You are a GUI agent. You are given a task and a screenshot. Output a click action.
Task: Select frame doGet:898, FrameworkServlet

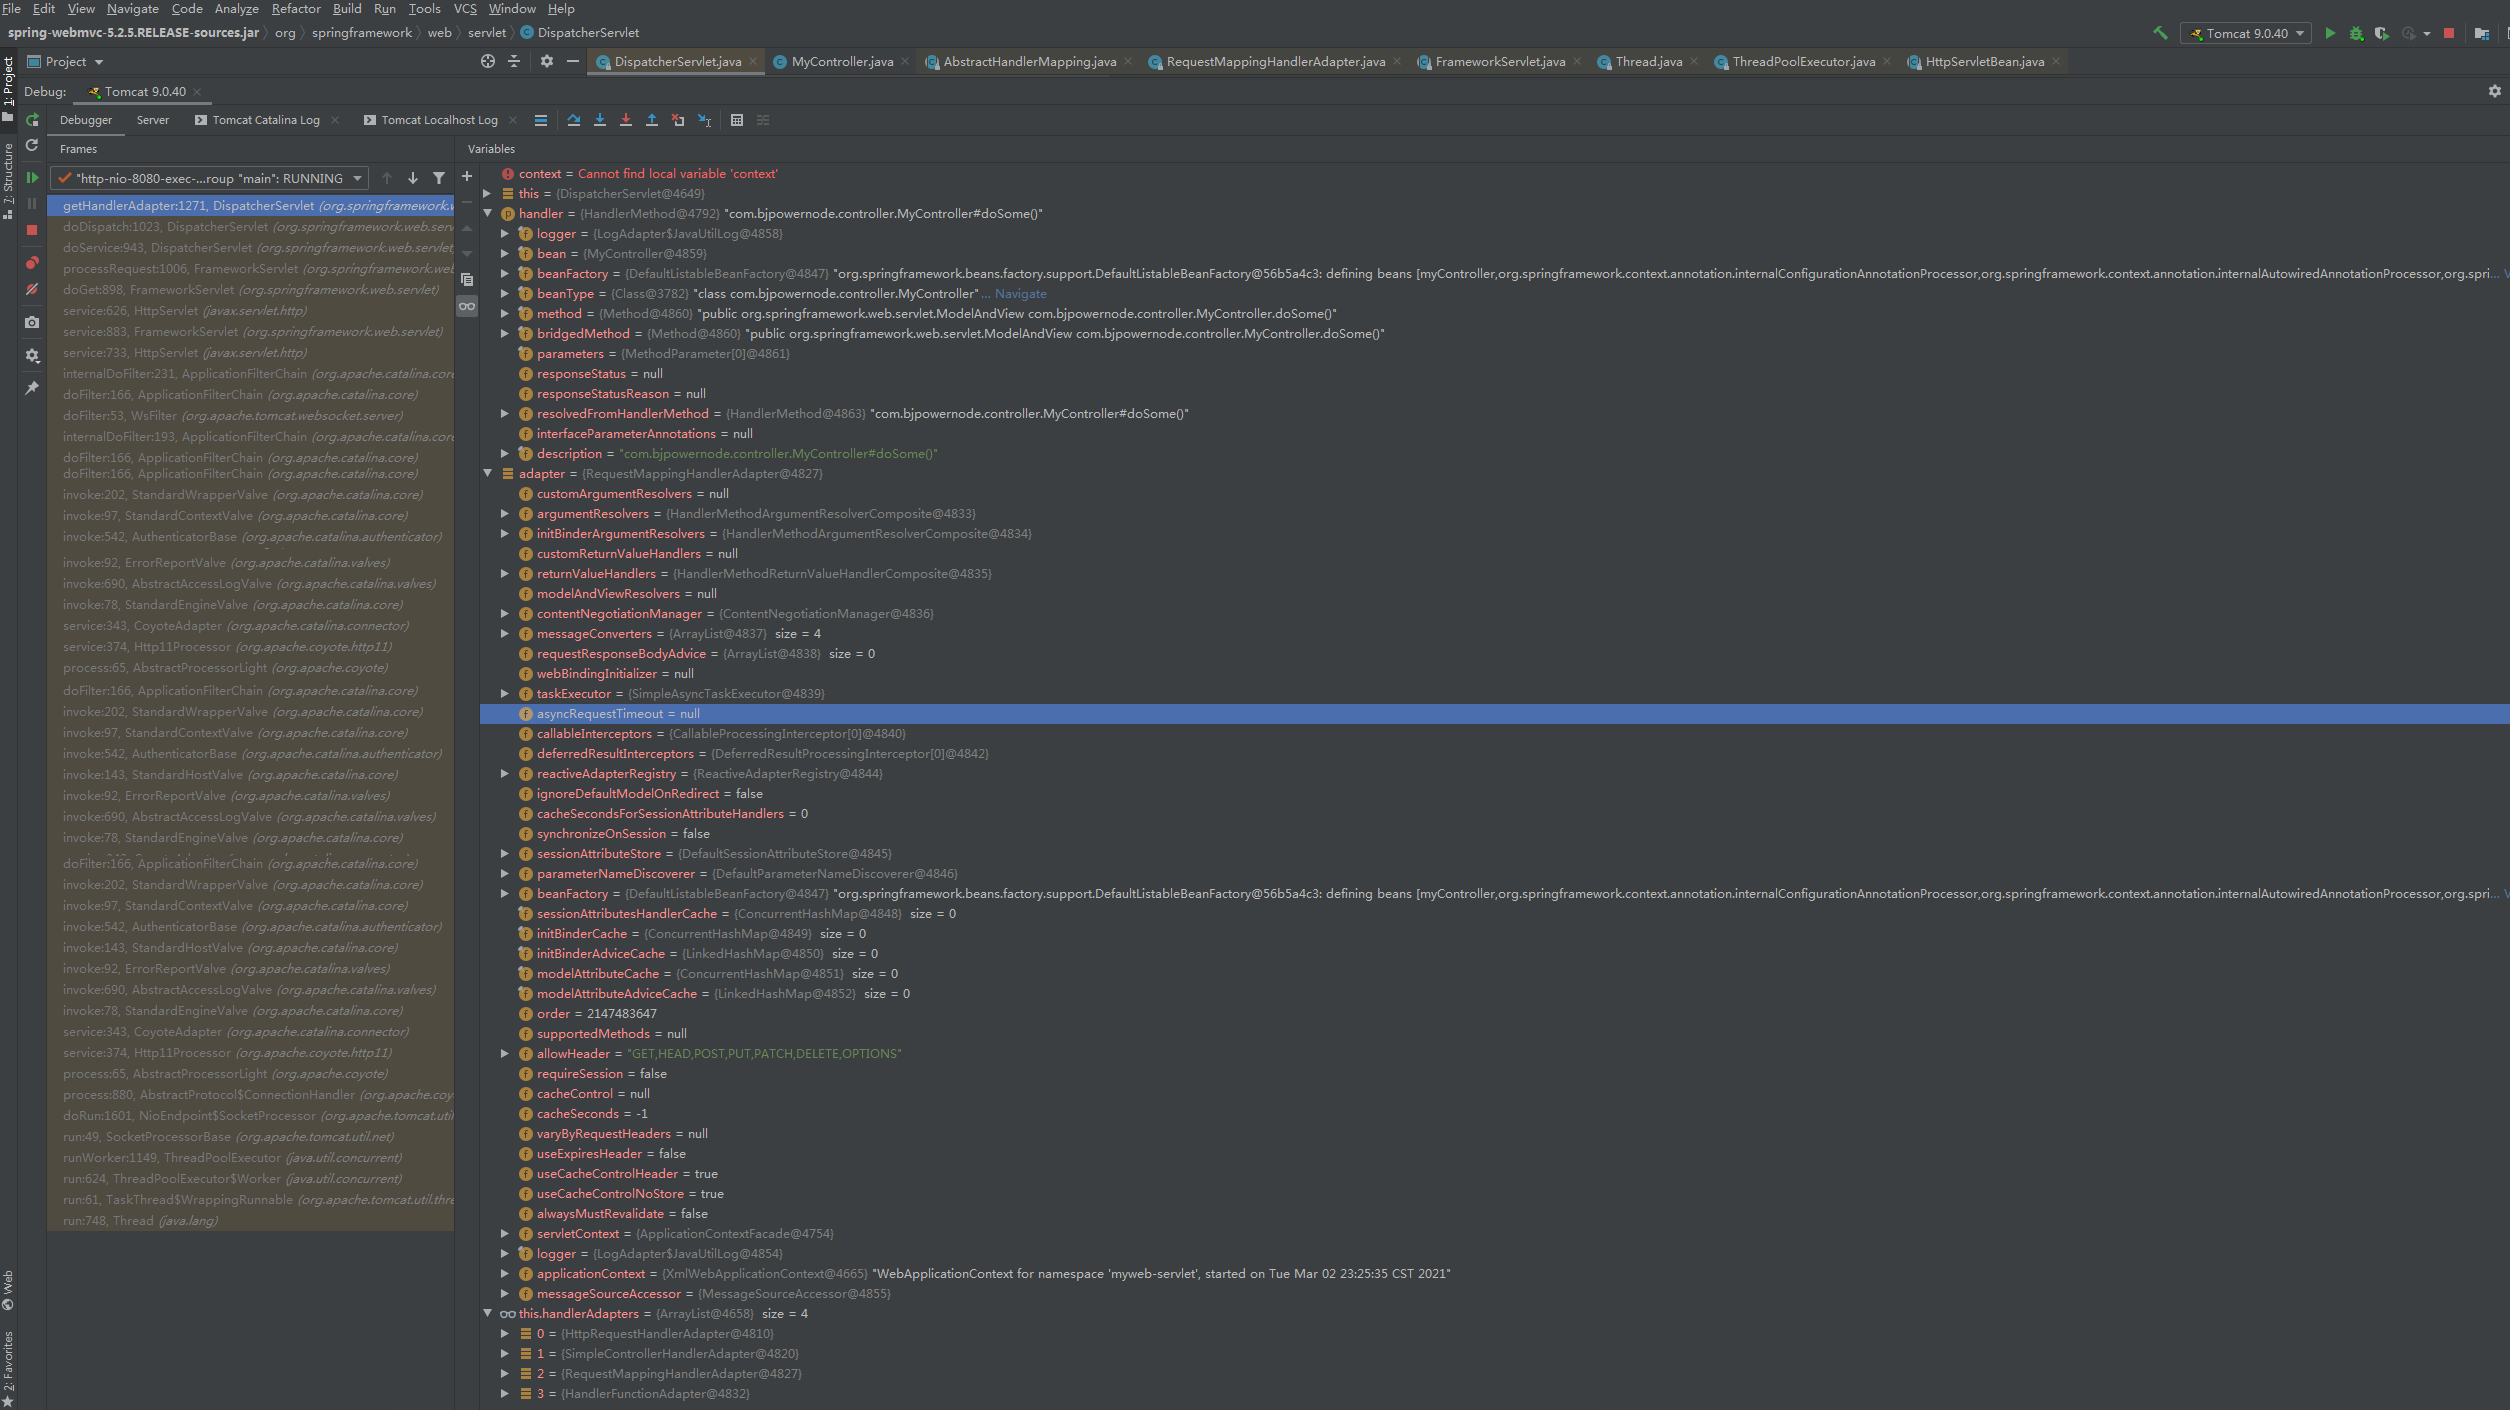point(251,289)
